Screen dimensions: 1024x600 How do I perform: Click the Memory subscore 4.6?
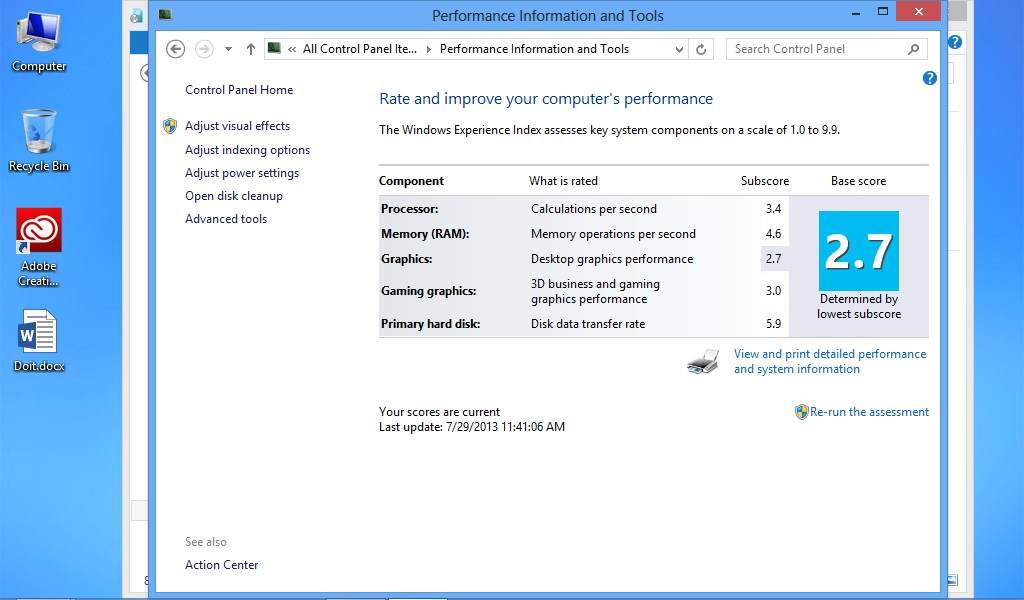click(x=774, y=234)
